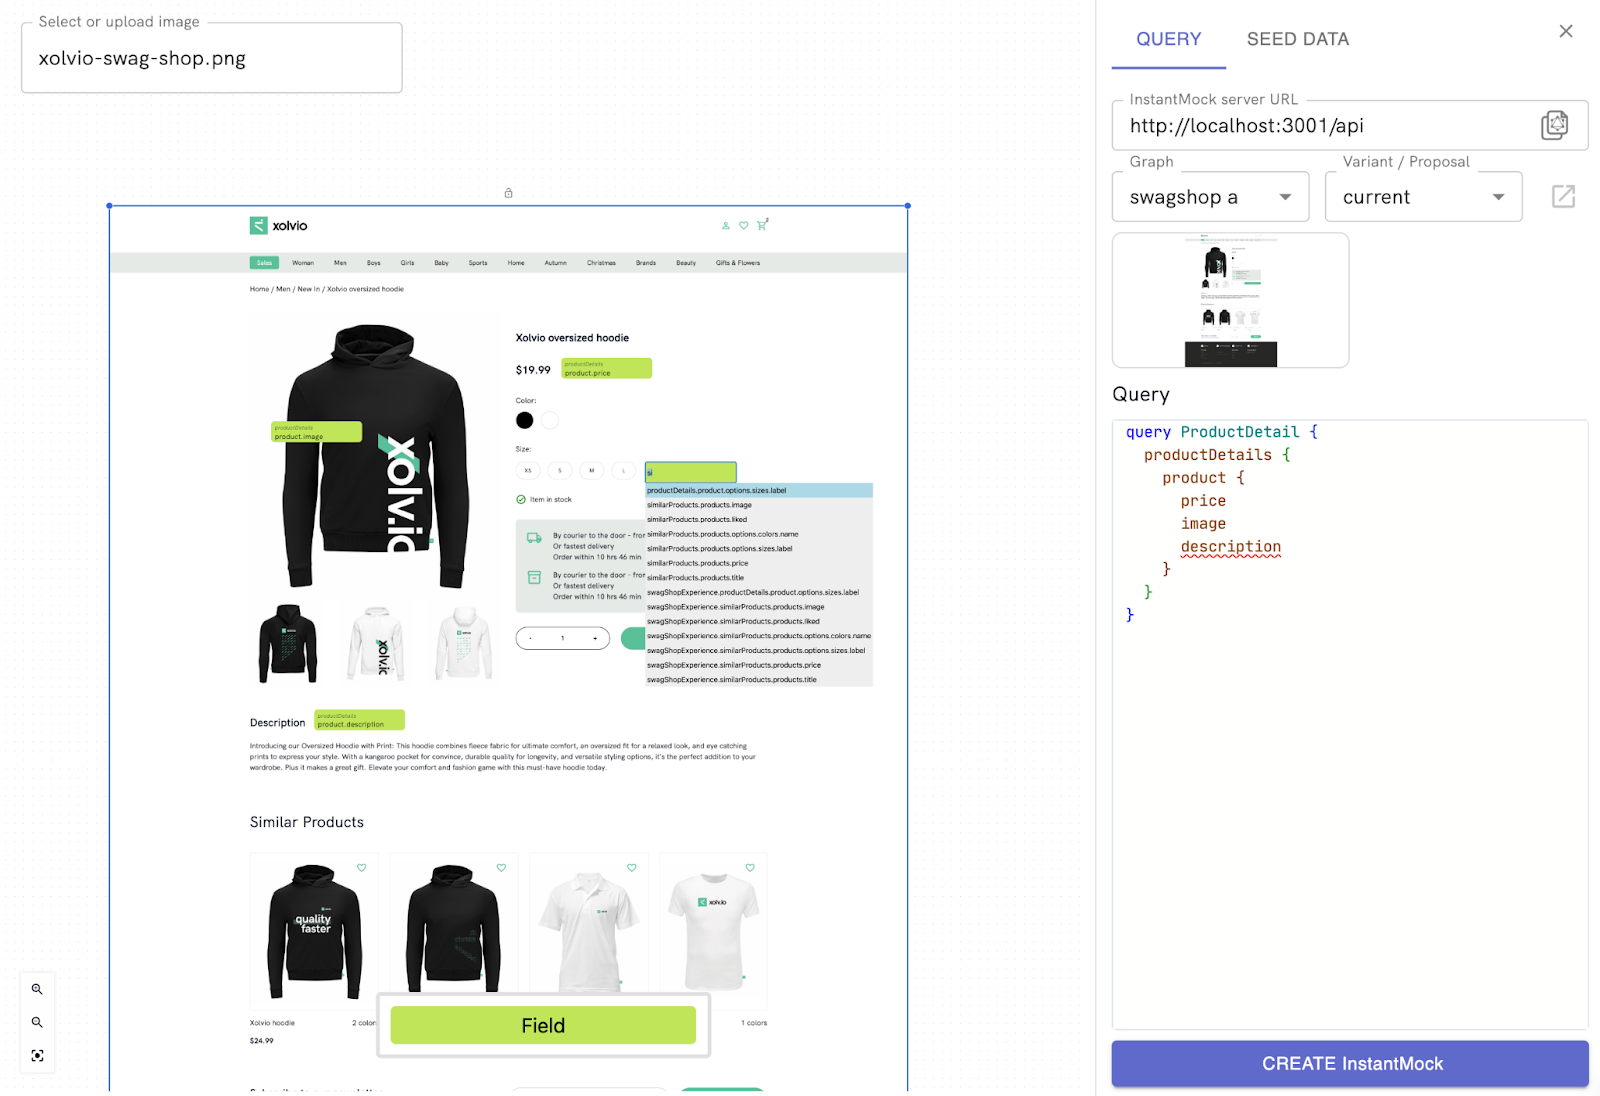1600x1096 pixels.
Task: Fit canvas to screen icon
Action: [x=37, y=1056]
